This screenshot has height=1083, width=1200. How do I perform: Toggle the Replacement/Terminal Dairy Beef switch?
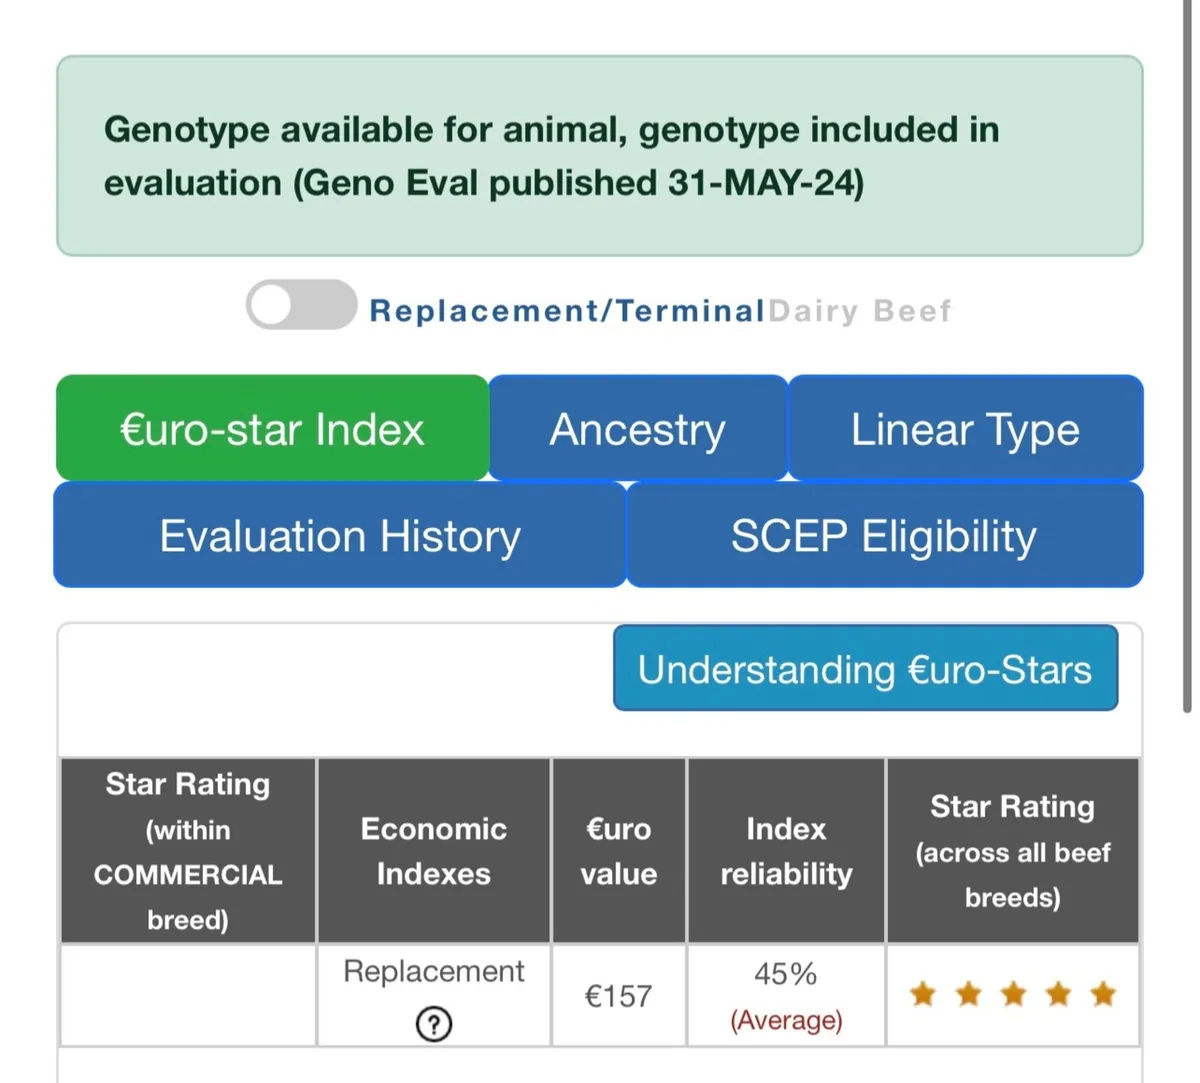[301, 305]
